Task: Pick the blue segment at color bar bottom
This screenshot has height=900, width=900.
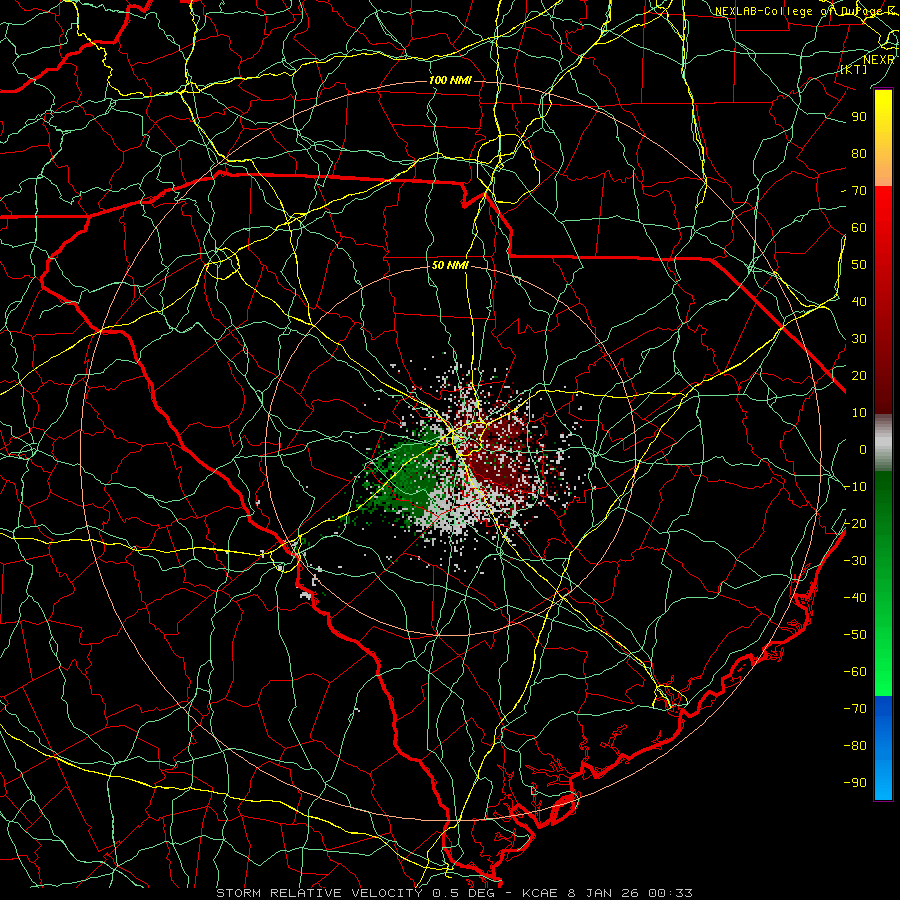Action: click(883, 748)
